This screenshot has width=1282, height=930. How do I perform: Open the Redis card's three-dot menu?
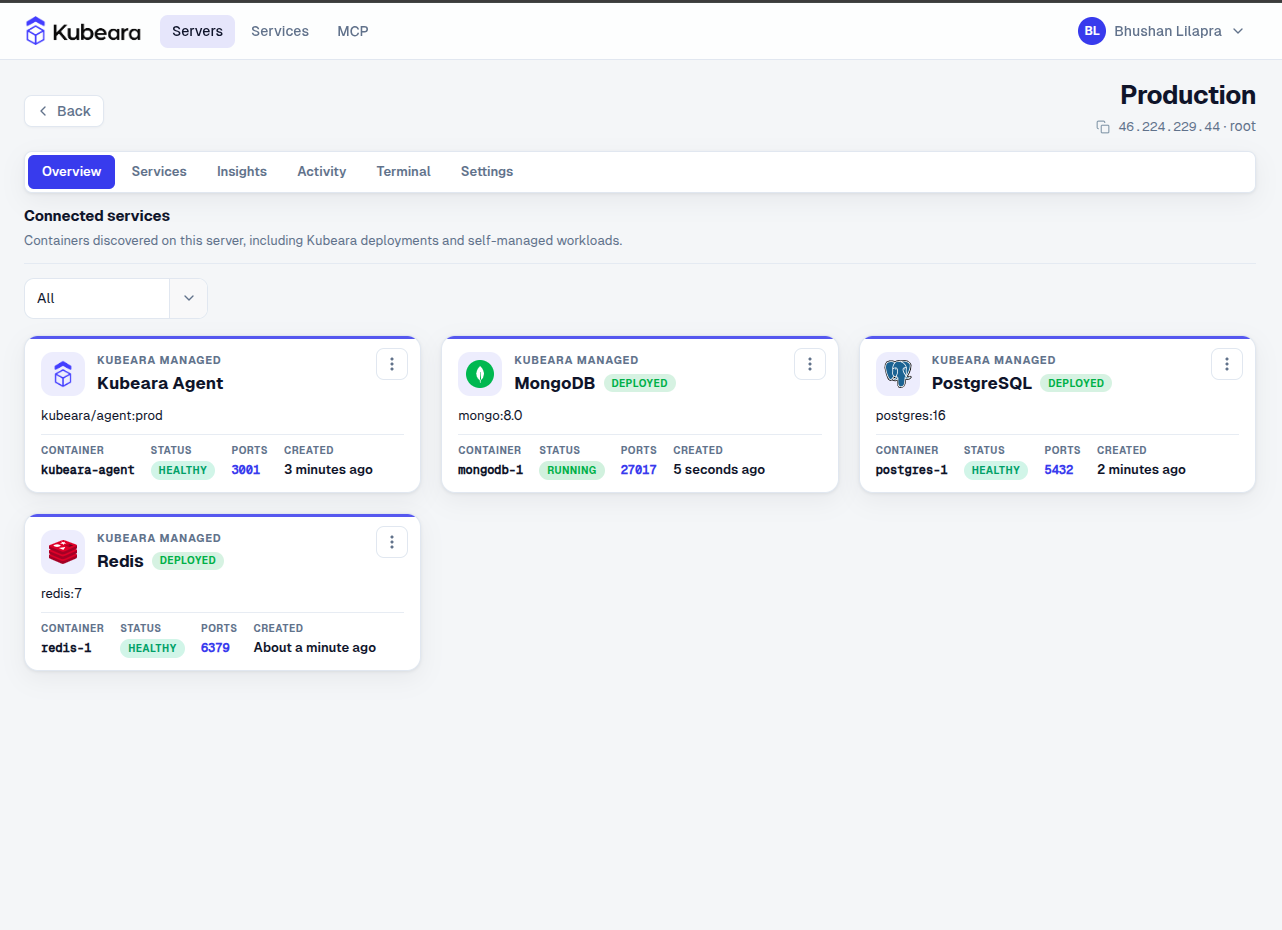click(392, 542)
